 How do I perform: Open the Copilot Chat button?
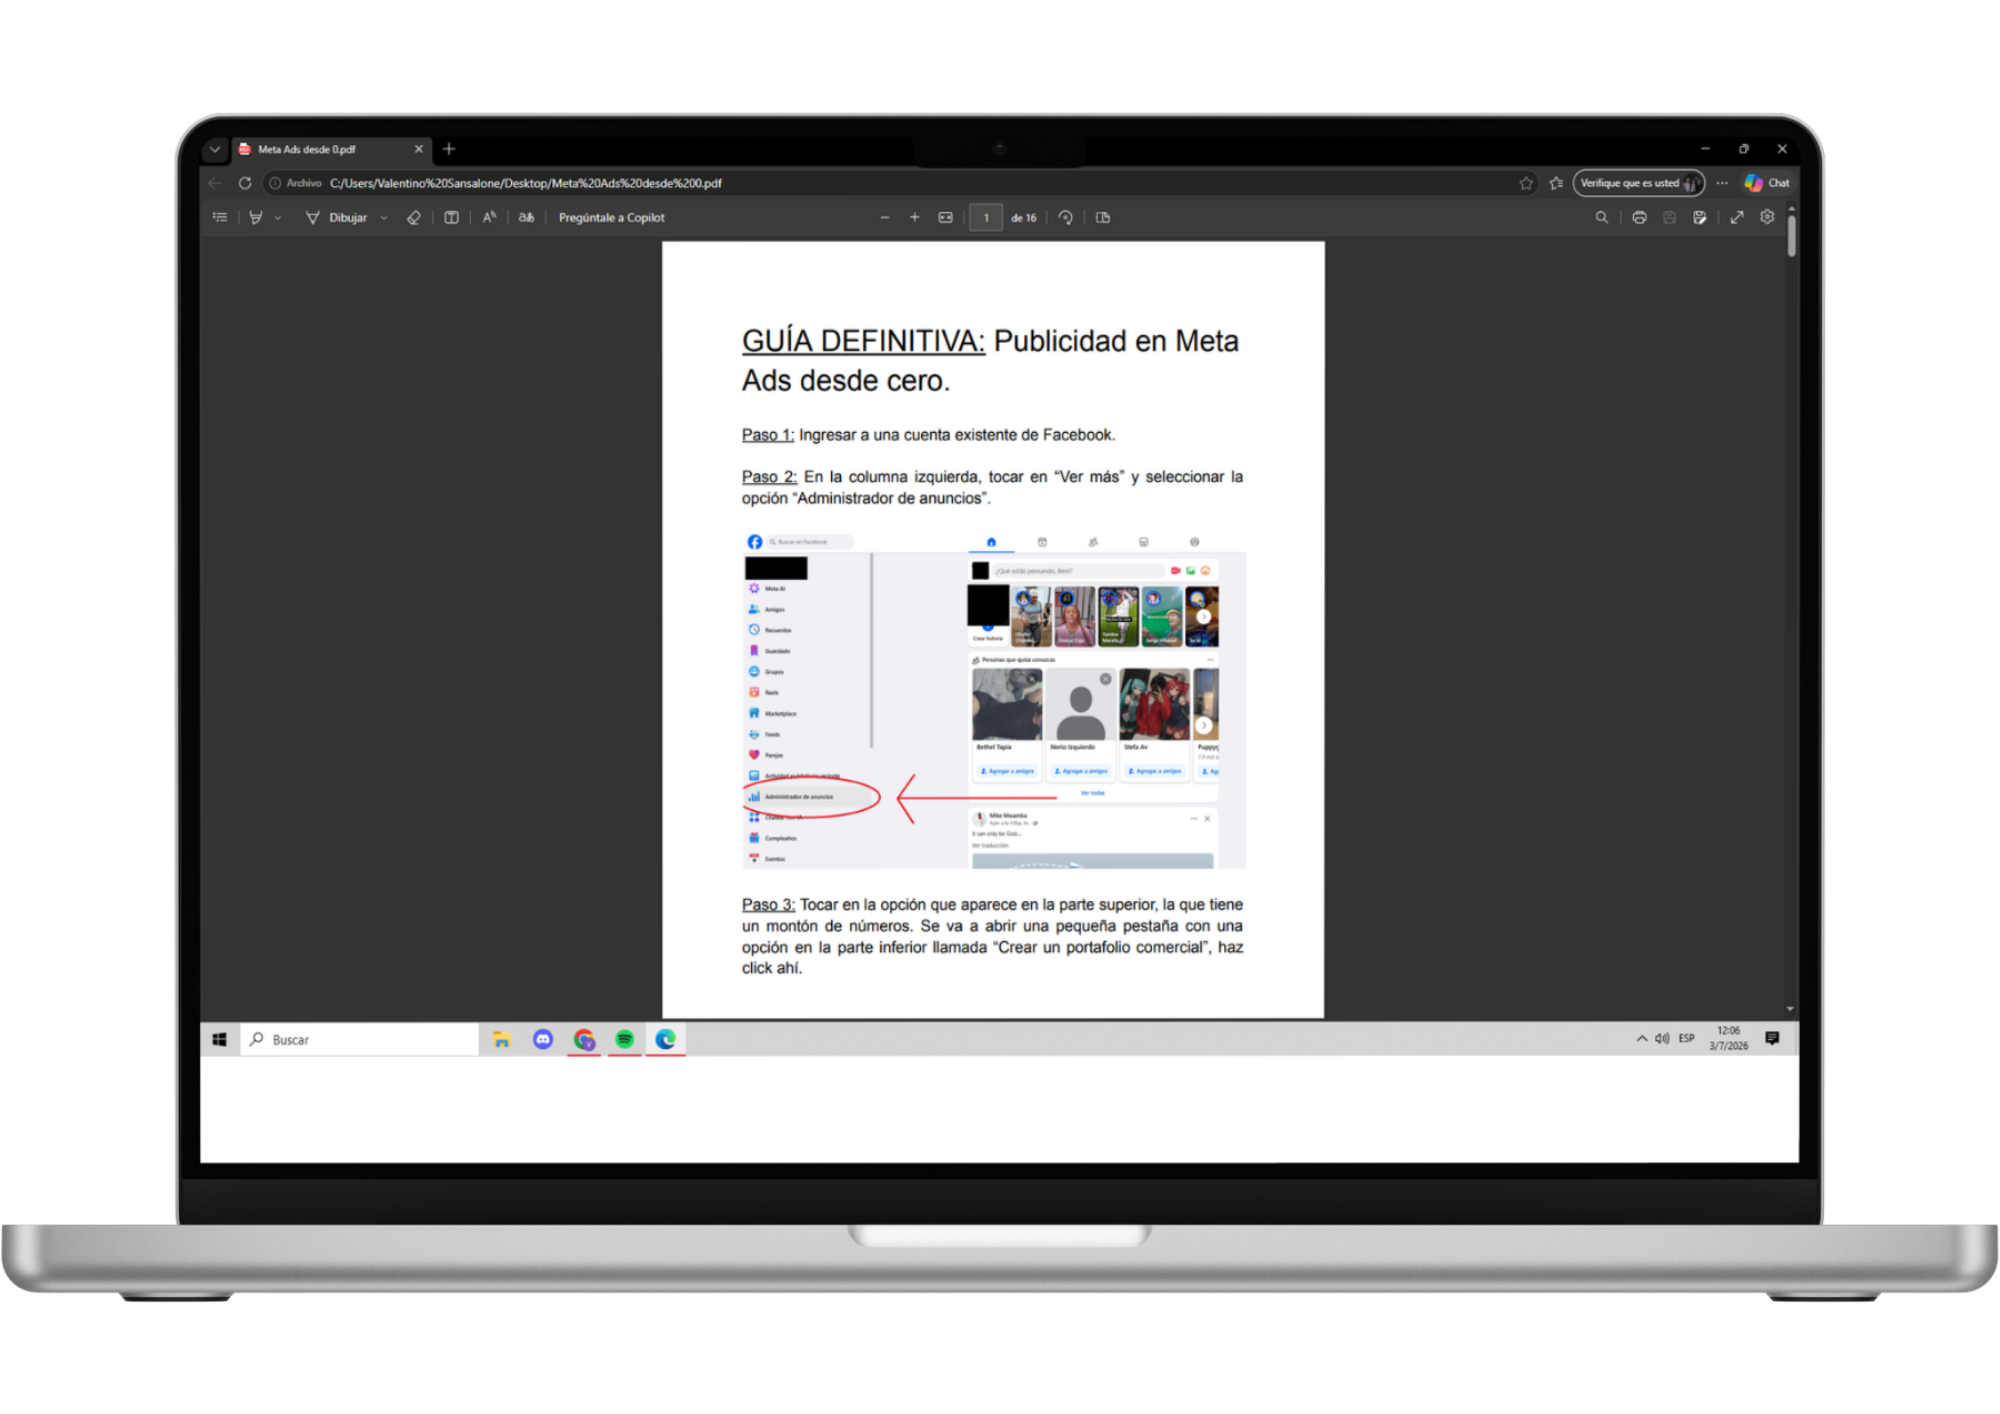pyautogui.click(x=1767, y=183)
